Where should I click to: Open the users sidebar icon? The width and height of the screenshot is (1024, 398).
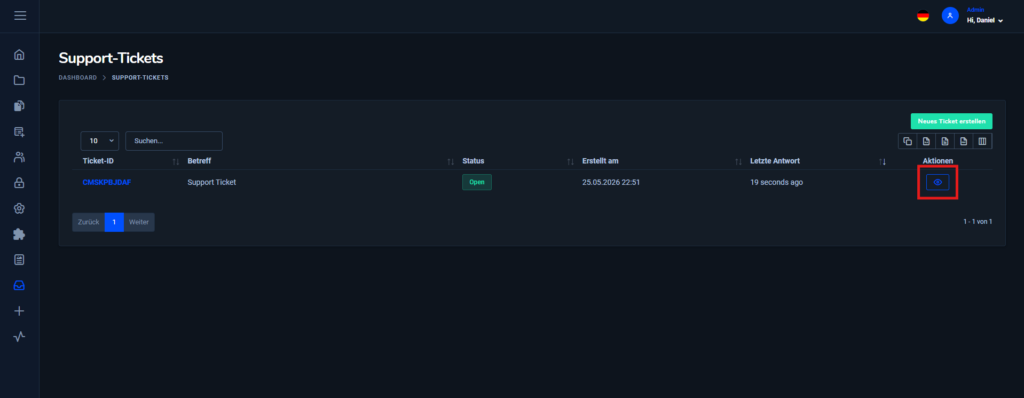tap(19, 157)
